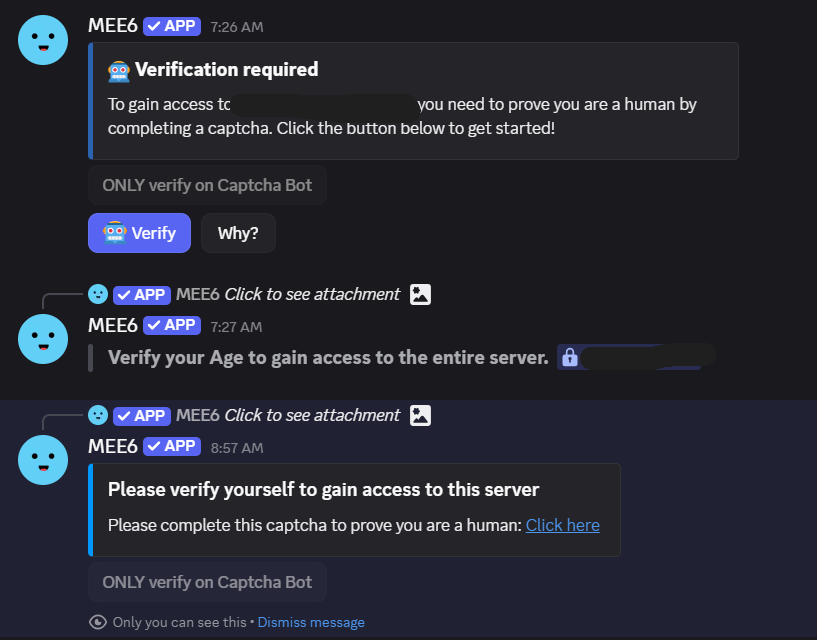Click the APP badge in the reply preview line
The image size is (817, 640).
(142, 294)
